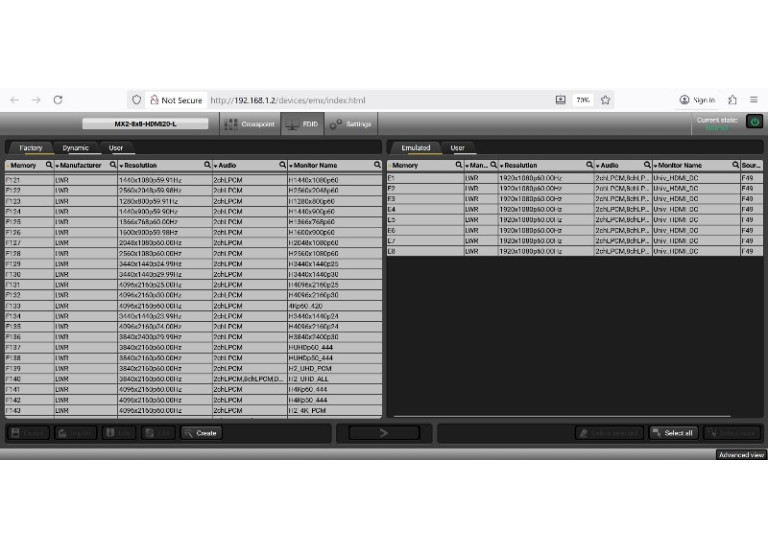Search left Resolution column magnifier icon
768x548 pixels.
tap(207, 165)
